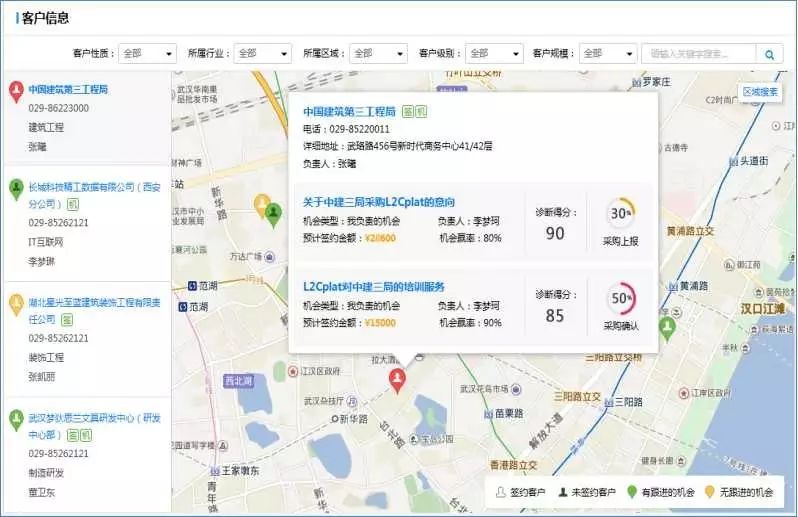Click the 区域搜索 button on the map
798x517 pixels.
click(x=760, y=92)
